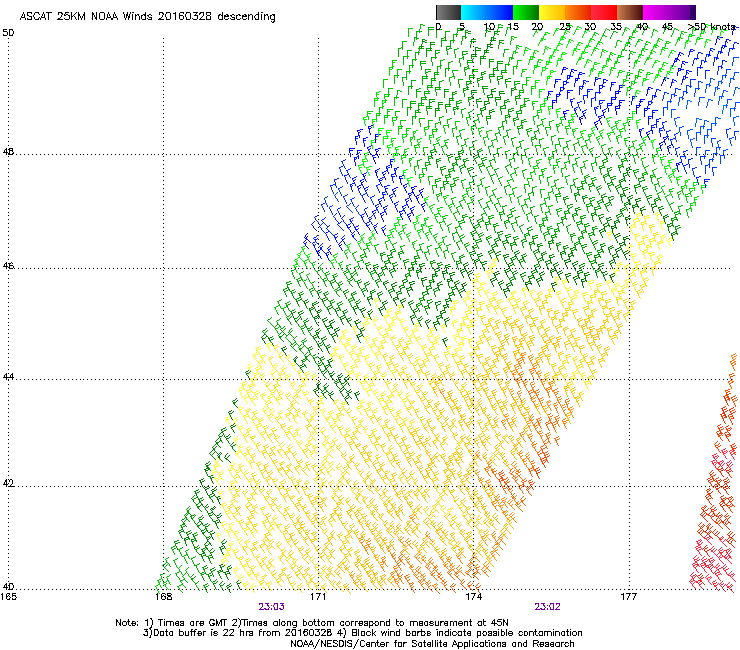Click the red 30-35 knots color segment

point(604,12)
